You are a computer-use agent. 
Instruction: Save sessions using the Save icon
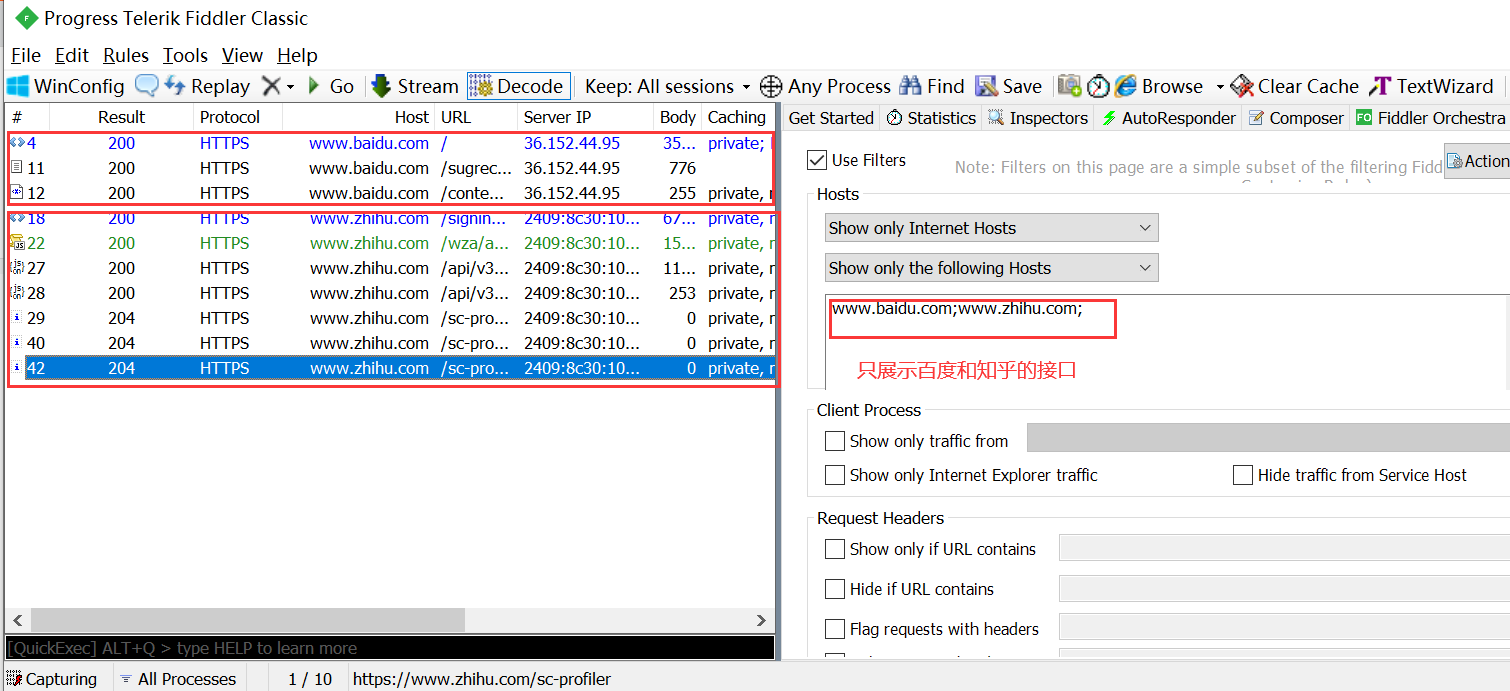(x=1009, y=86)
